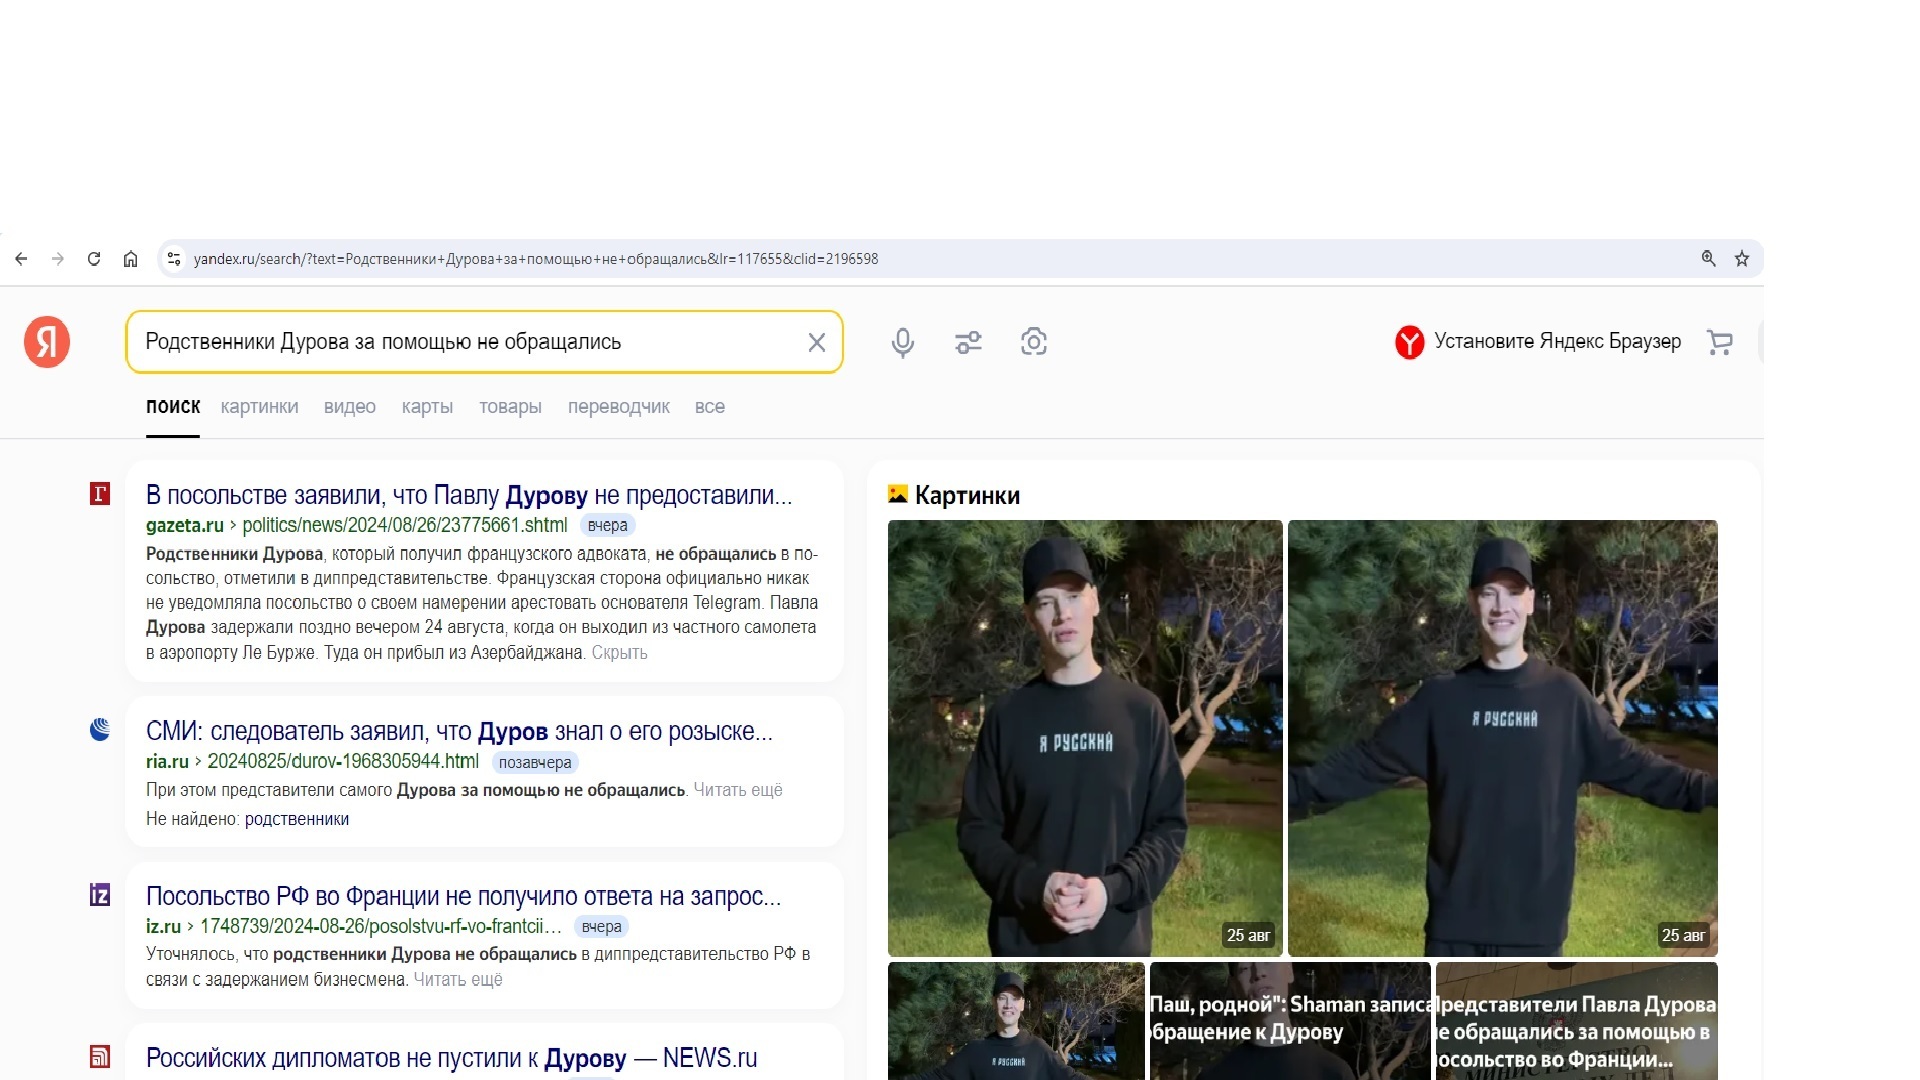The width and height of the screenshot is (1920, 1080).
Task: Open site information icon in address bar
Action: point(173,259)
